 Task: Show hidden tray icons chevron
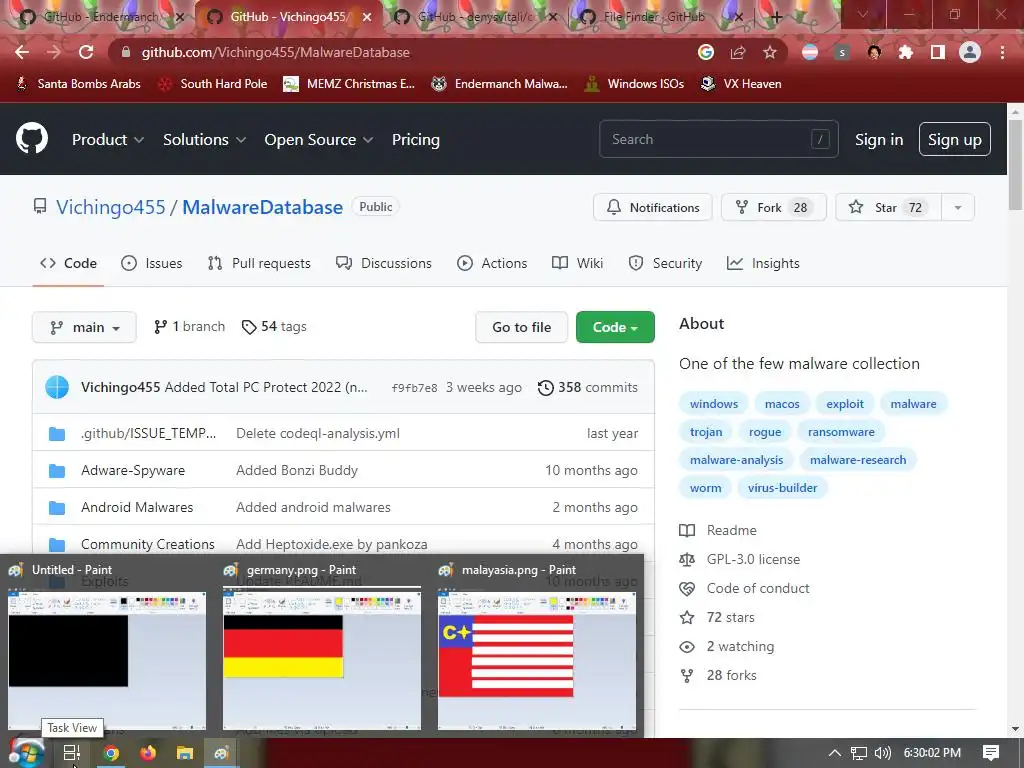[835, 753]
